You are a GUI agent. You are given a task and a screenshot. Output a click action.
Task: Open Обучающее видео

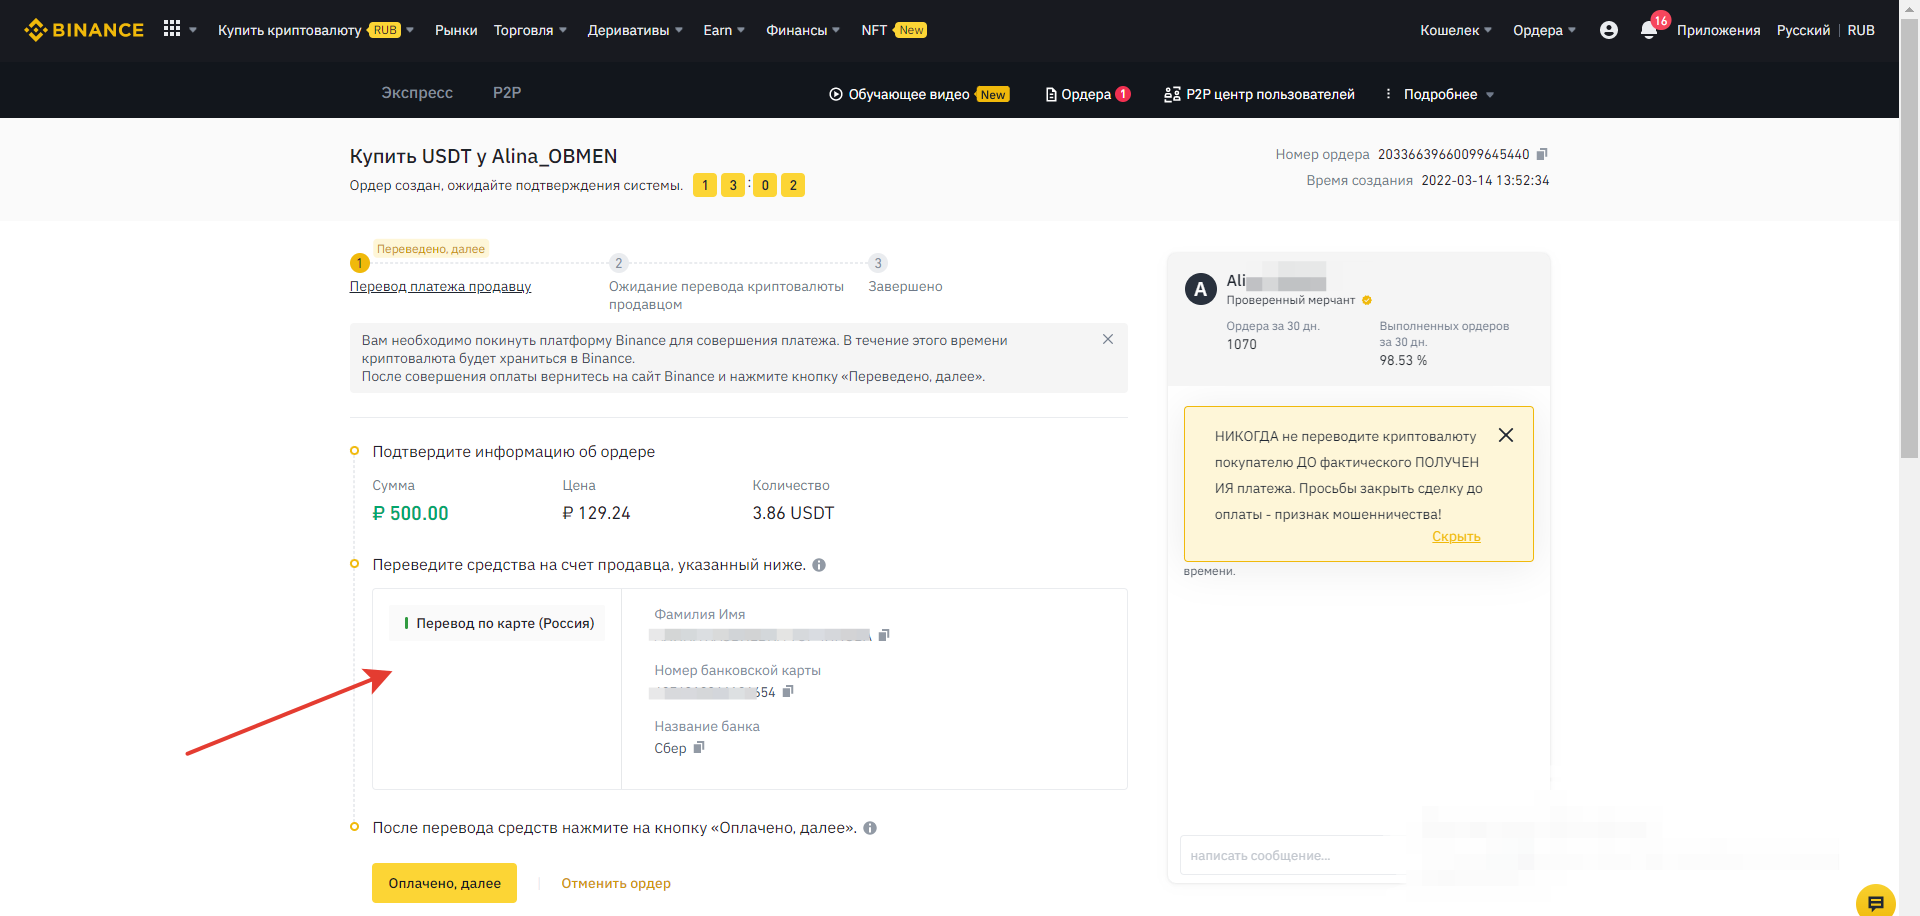(919, 94)
